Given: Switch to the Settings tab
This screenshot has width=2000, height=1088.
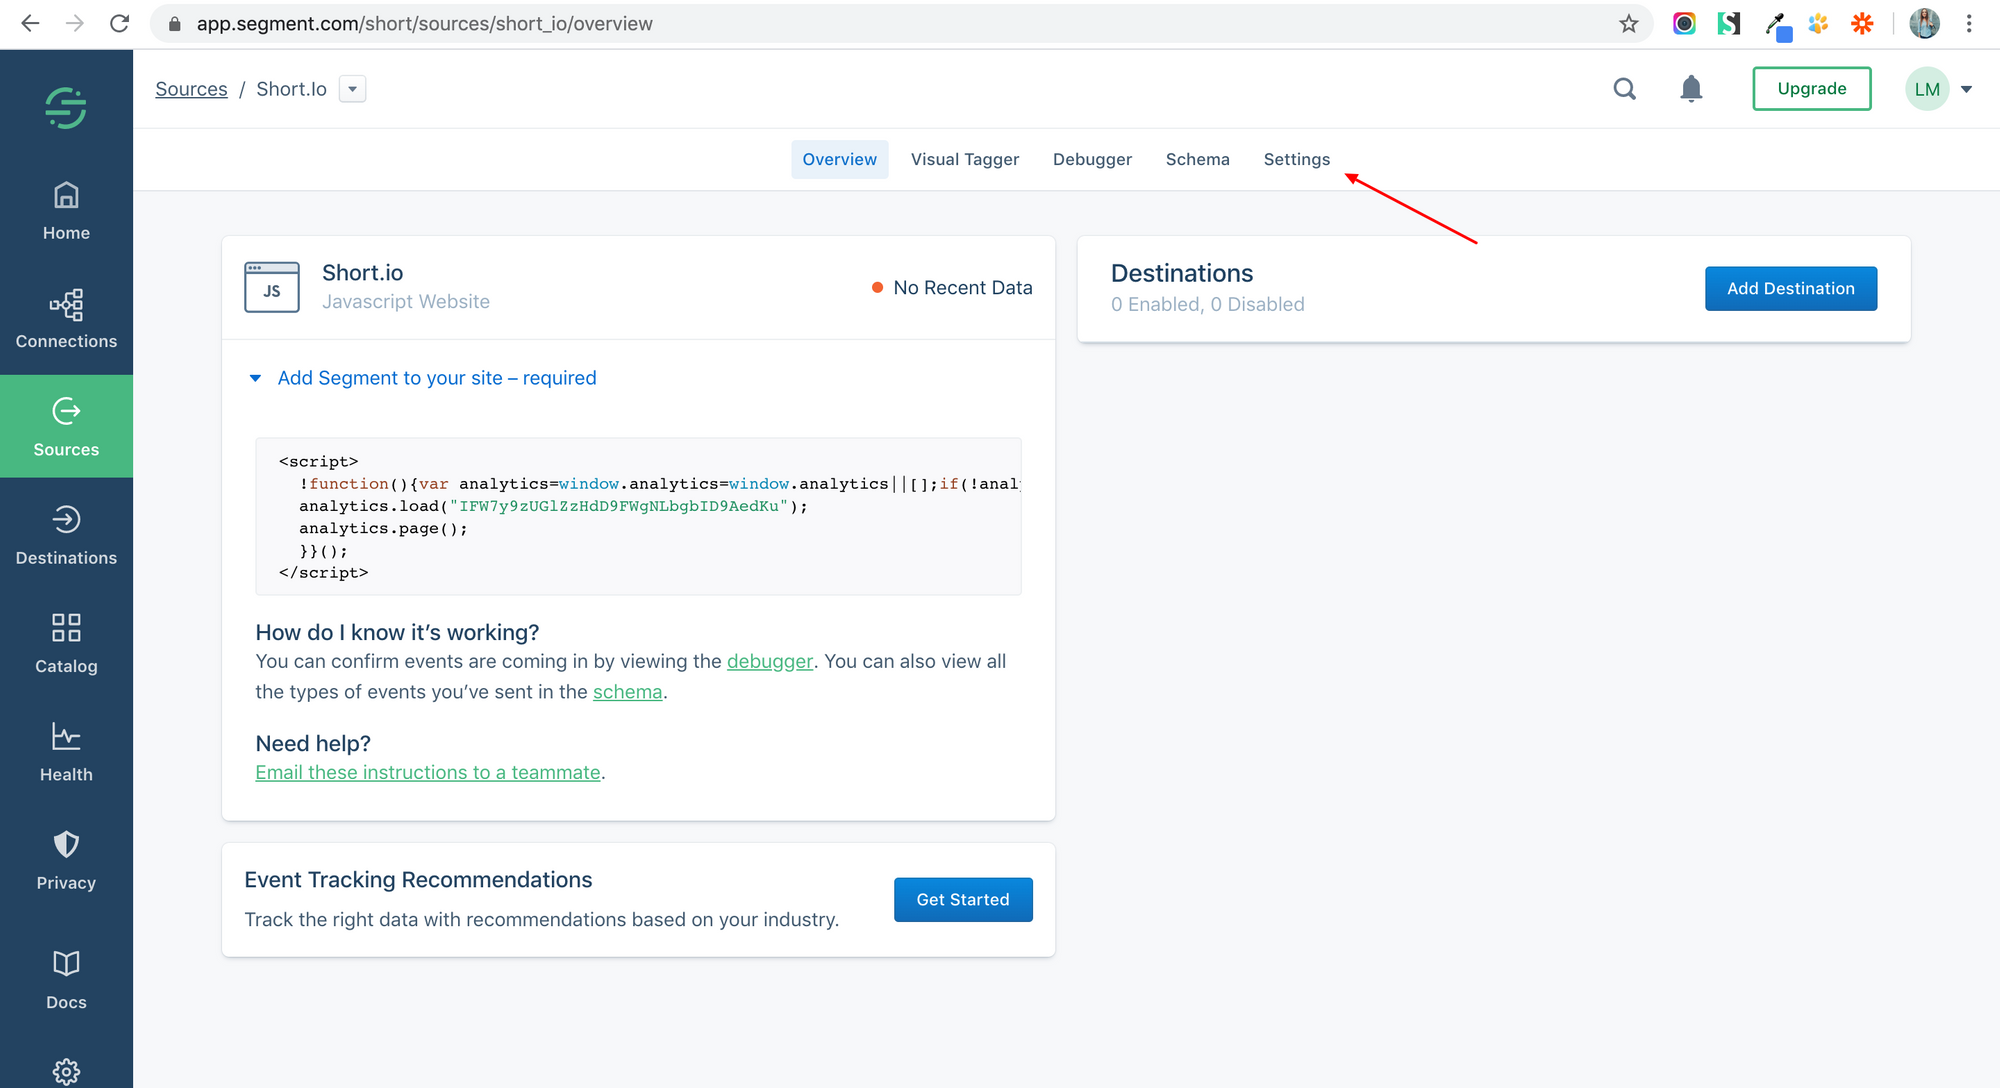Looking at the screenshot, I should coord(1295,158).
